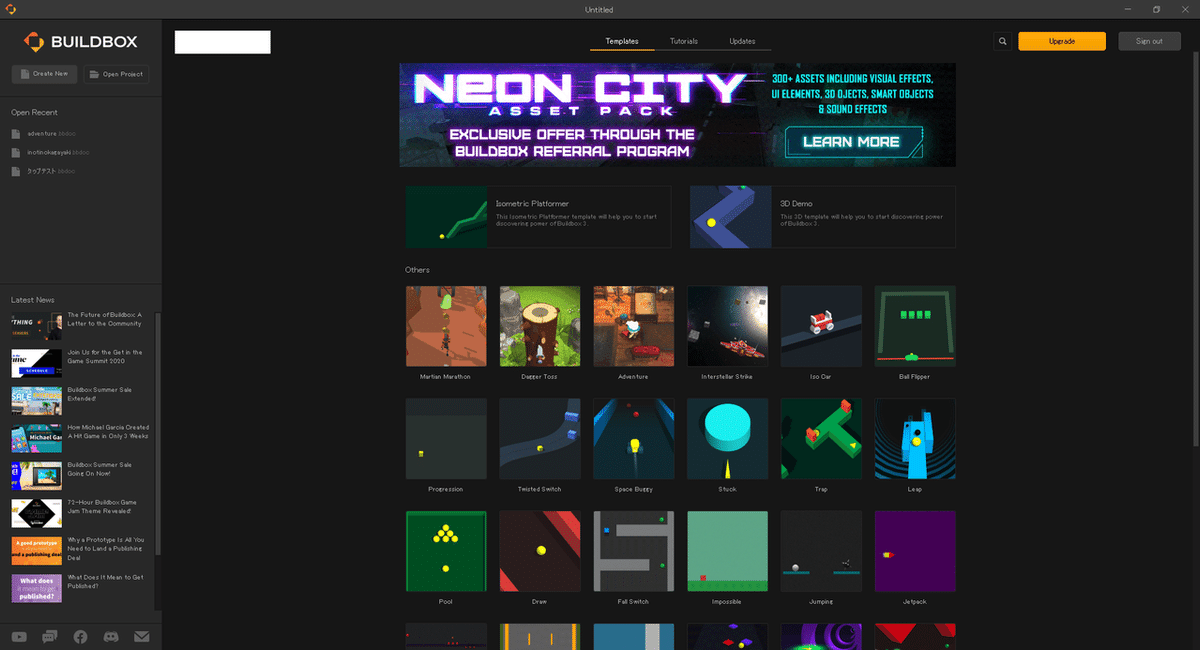Switch to the Updates tab
Image resolution: width=1200 pixels, height=650 pixels.
click(x=742, y=41)
